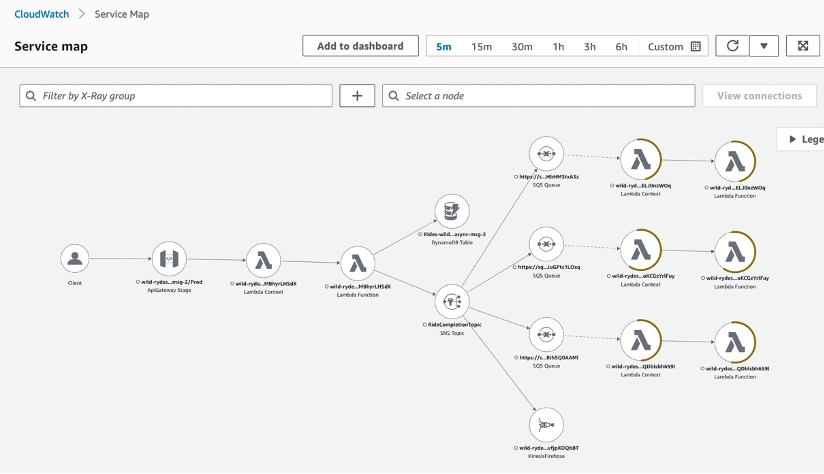The image size is (824, 474).
Task: Click the plus button beside X-Ray filter
Action: coord(357,96)
